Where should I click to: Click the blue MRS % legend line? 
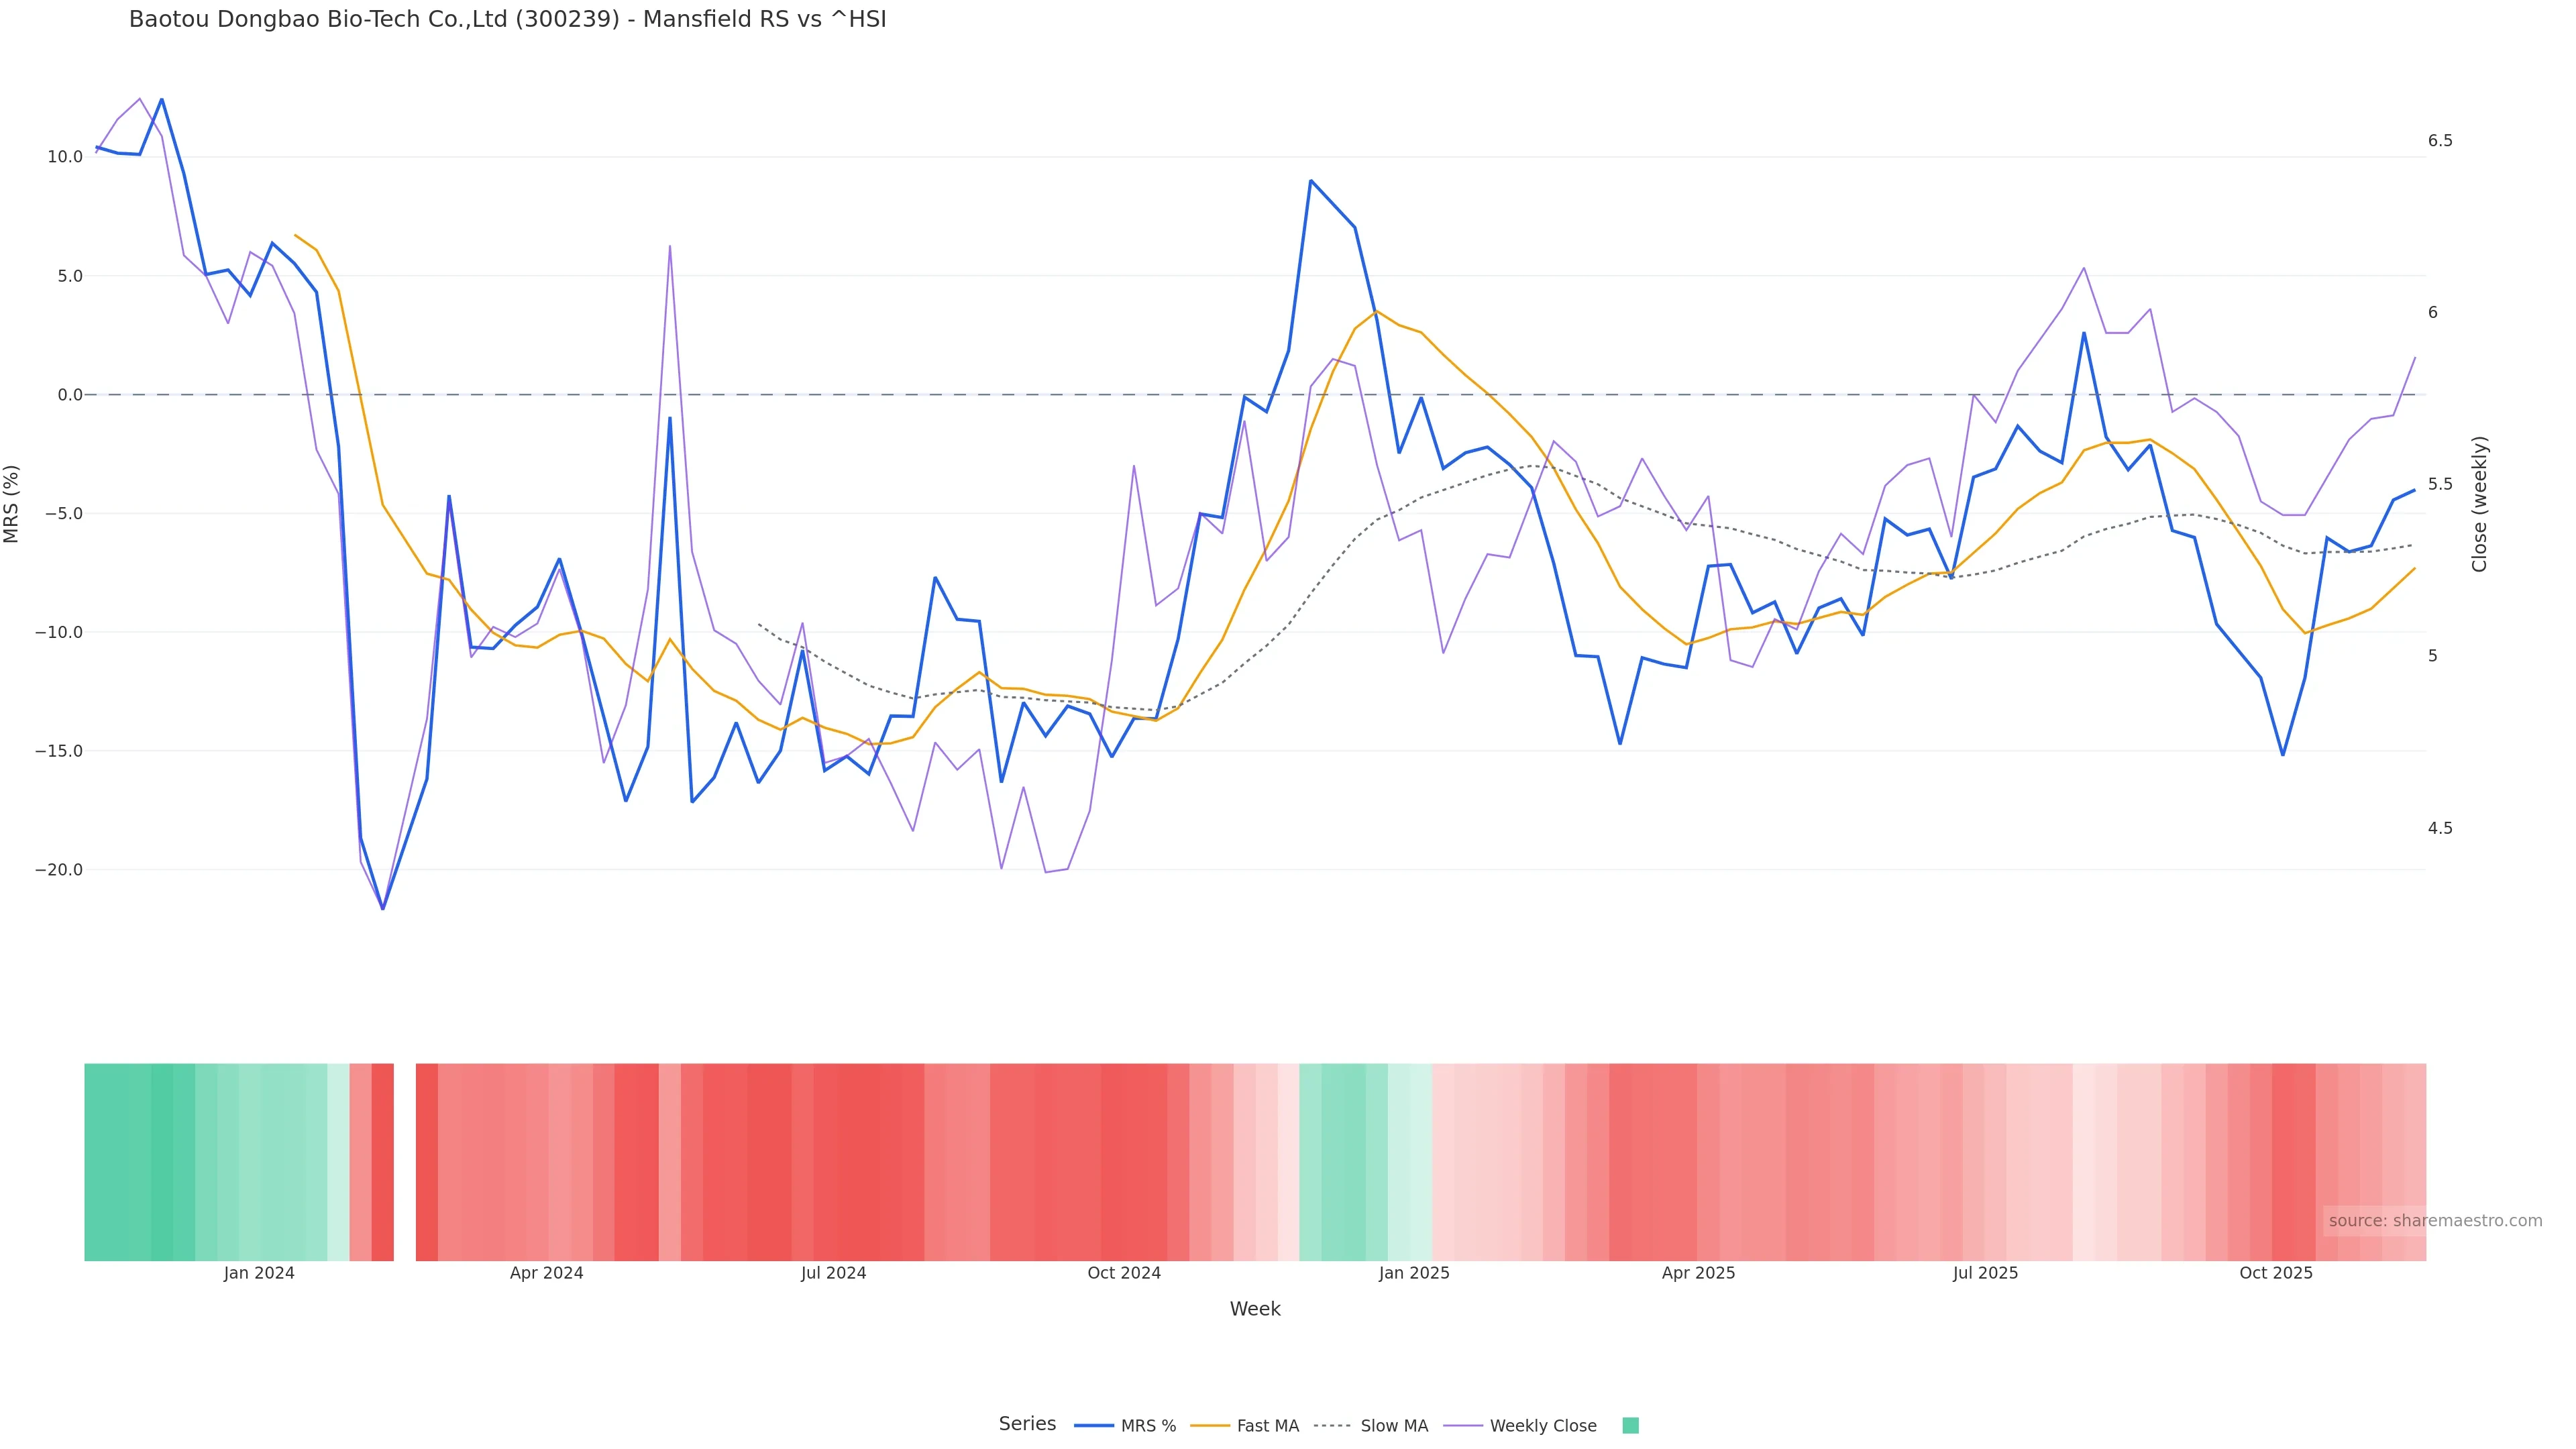1094,1425
